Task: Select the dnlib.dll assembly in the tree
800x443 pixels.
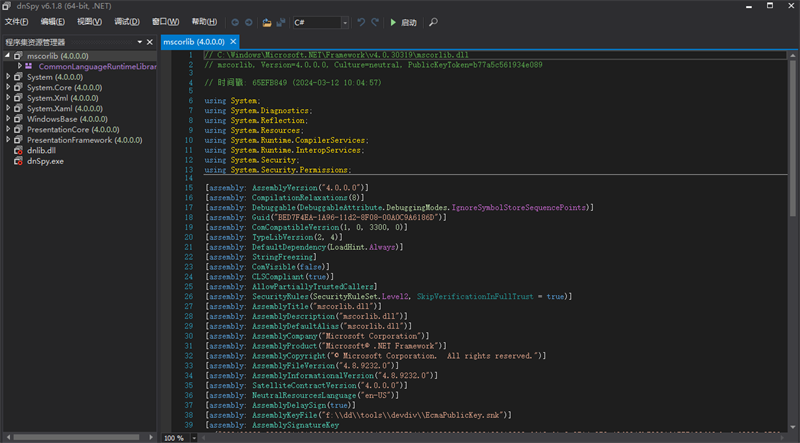Action: (x=43, y=150)
